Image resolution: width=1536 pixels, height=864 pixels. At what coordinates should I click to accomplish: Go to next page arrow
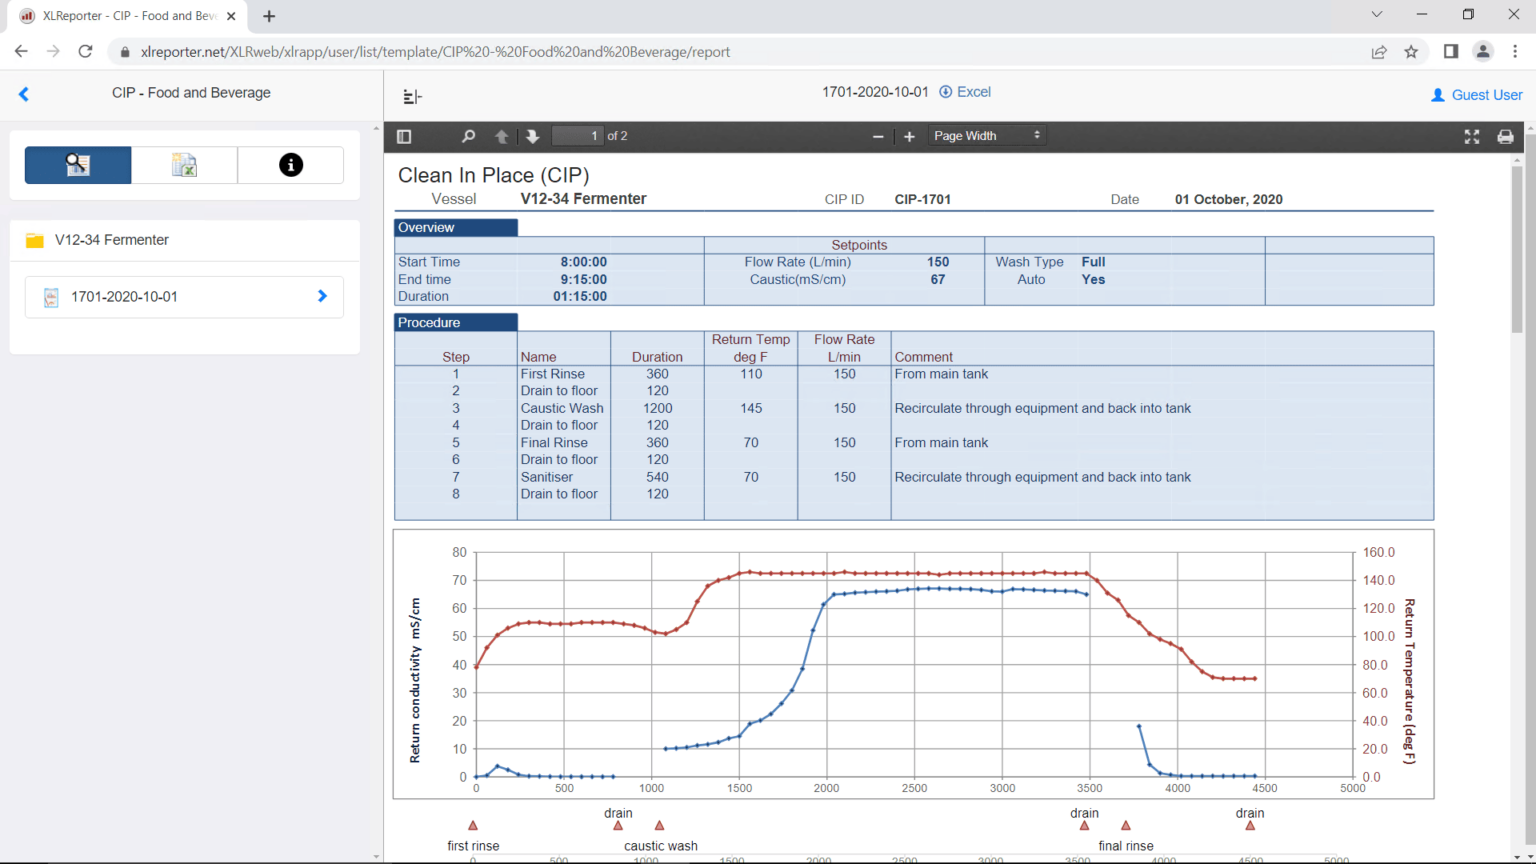[532, 136]
